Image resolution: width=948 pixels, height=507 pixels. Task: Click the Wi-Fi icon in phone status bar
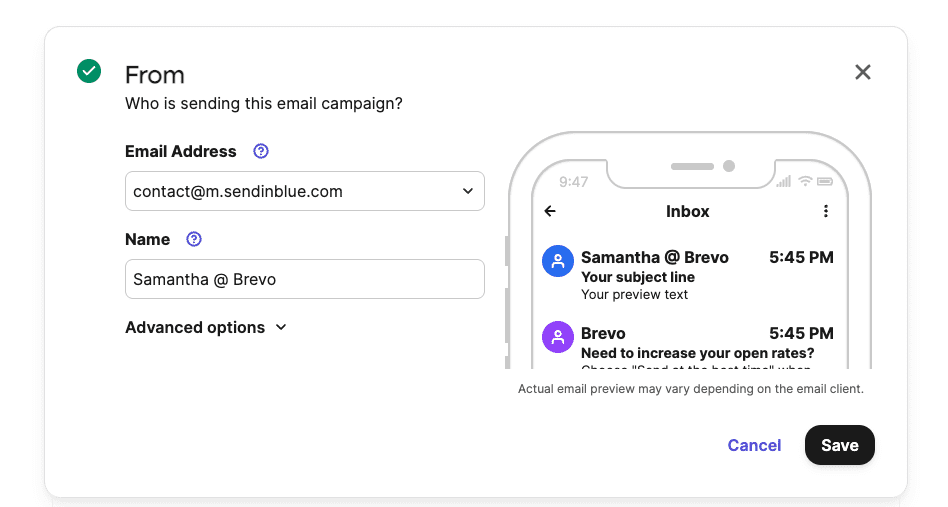coord(805,181)
